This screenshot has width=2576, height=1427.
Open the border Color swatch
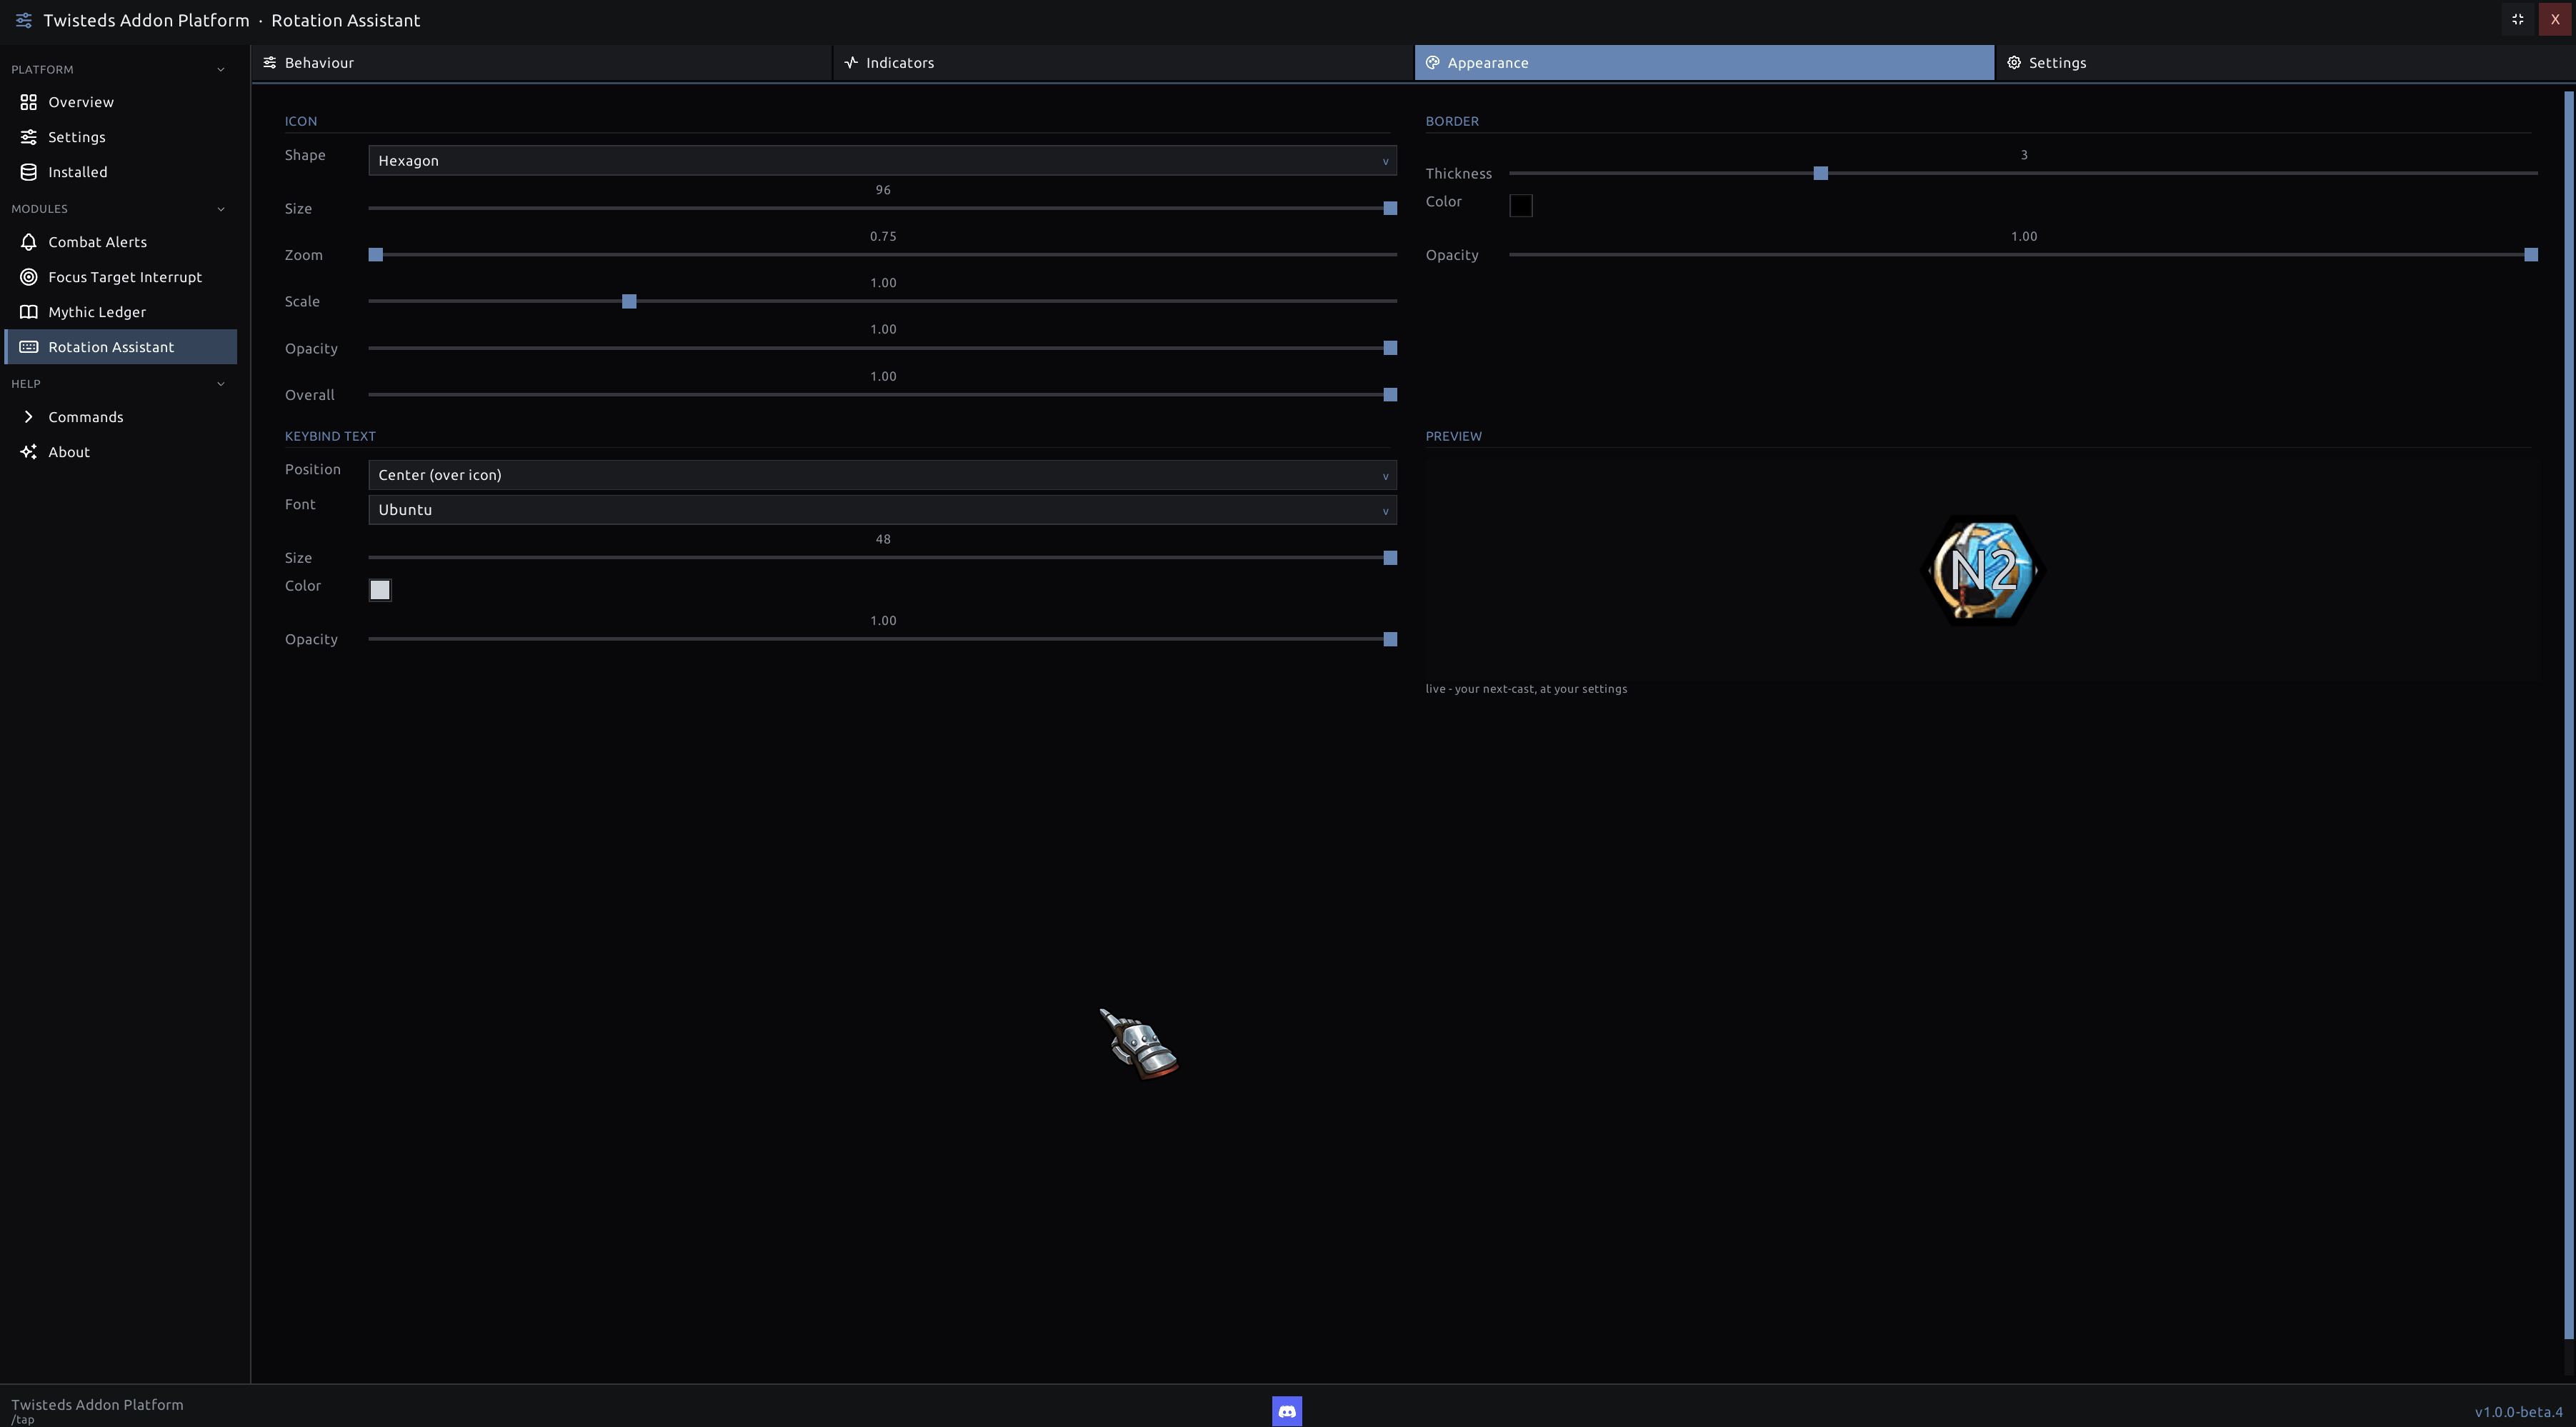click(x=1520, y=205)
